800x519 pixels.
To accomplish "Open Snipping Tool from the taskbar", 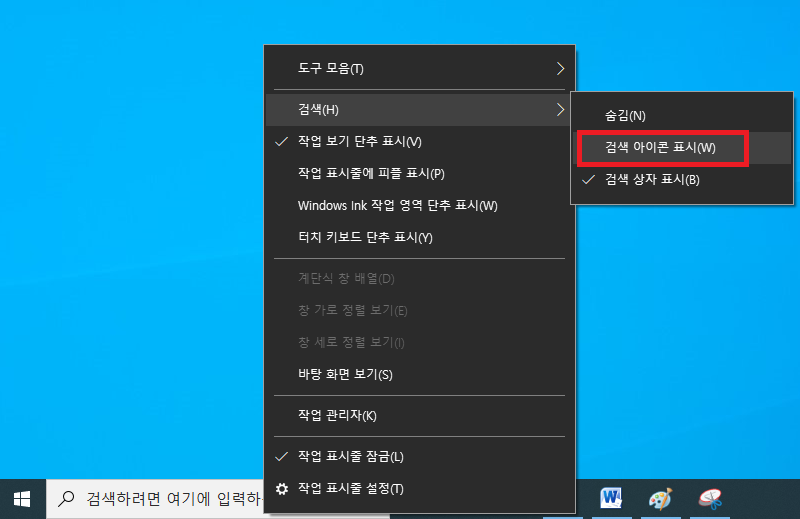I will pos(711,499).
